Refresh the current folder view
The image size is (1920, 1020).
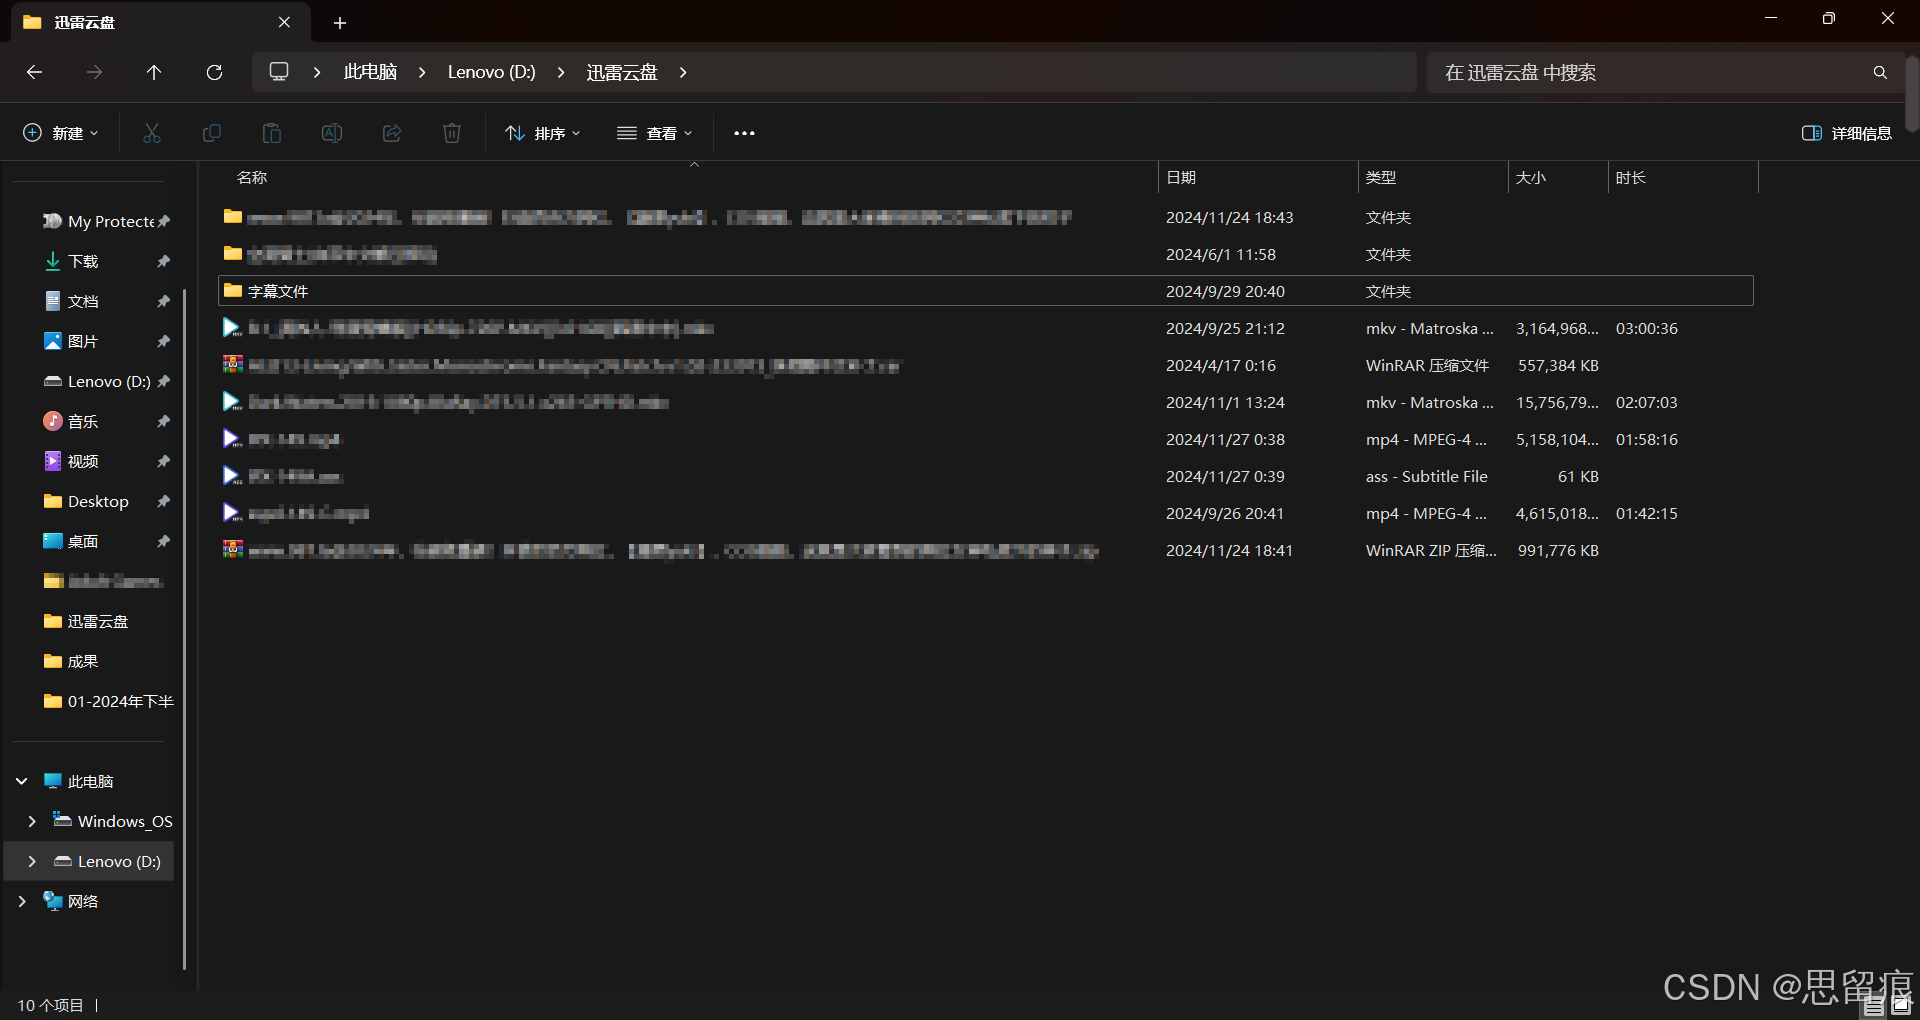214,72
